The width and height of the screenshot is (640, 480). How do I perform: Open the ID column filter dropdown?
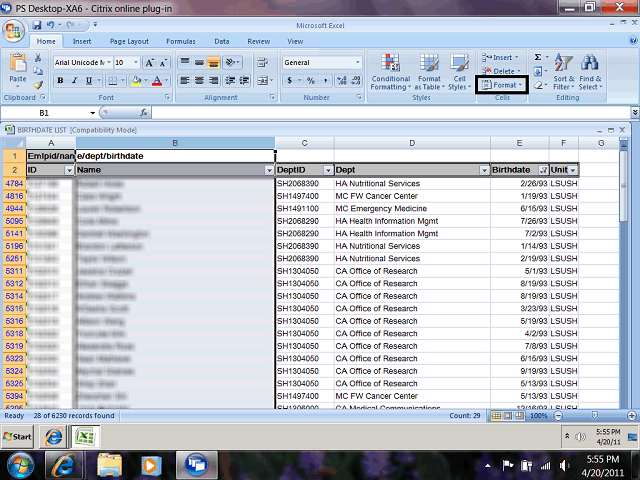69,170
